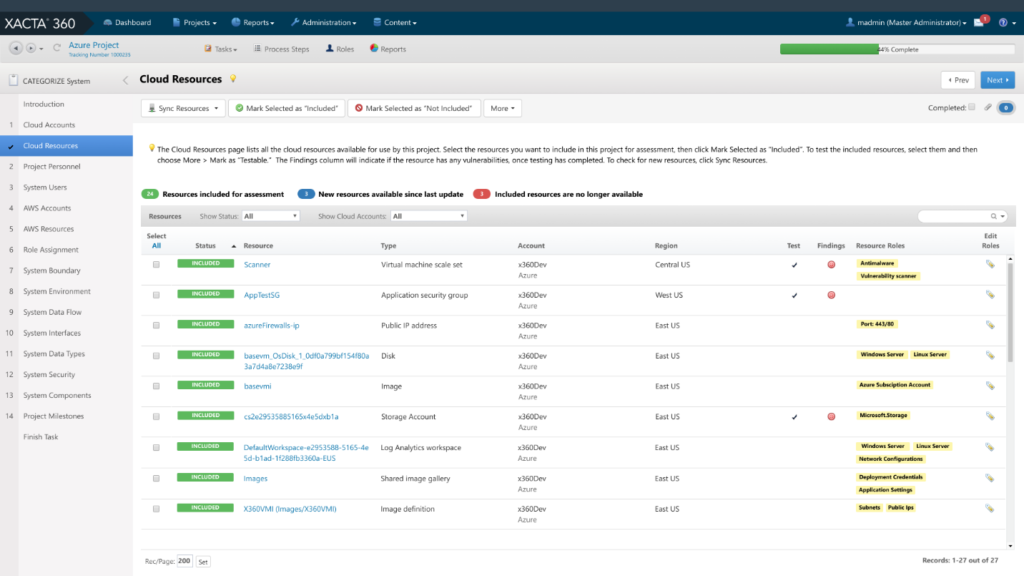Click the blue comment count badge
The width and height of the screenshot is (1024, 576).
(1006, 108)
